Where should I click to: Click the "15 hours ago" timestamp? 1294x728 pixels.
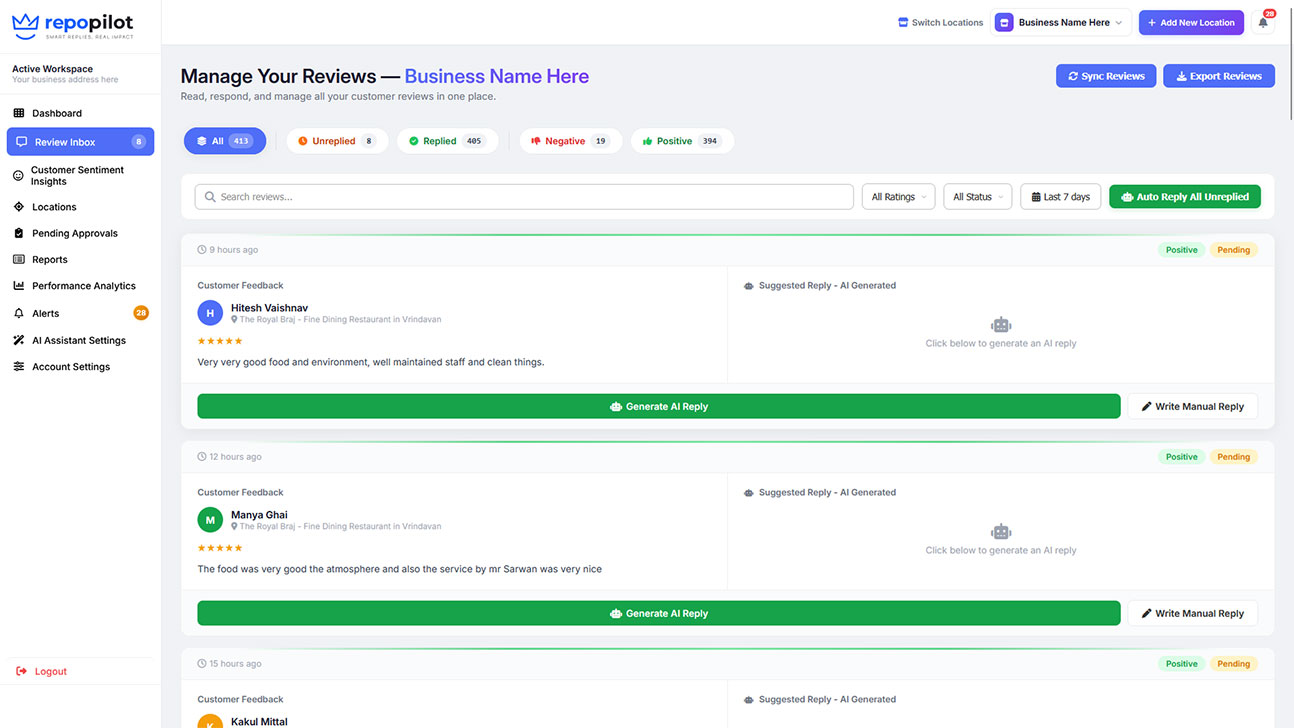[235, 664]
